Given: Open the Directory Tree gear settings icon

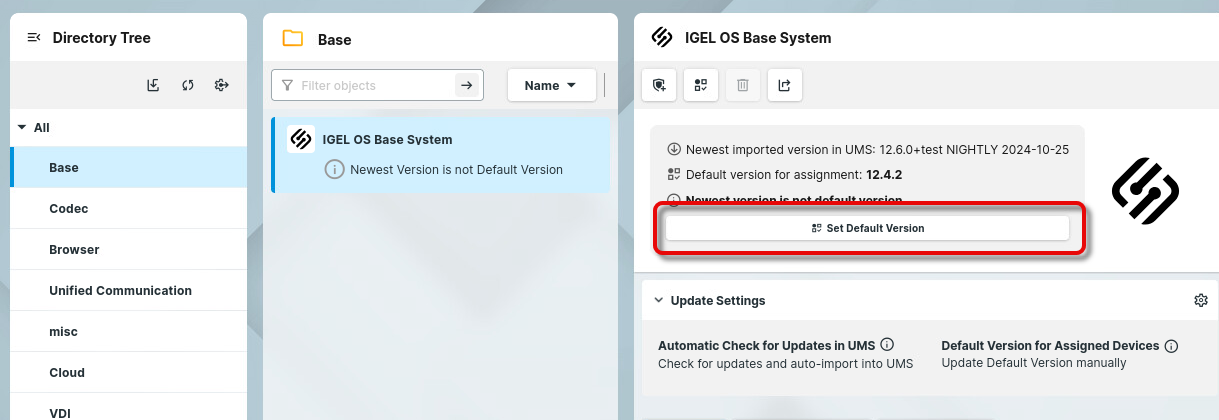Looking at the screenshot, I should pos(222,86).
